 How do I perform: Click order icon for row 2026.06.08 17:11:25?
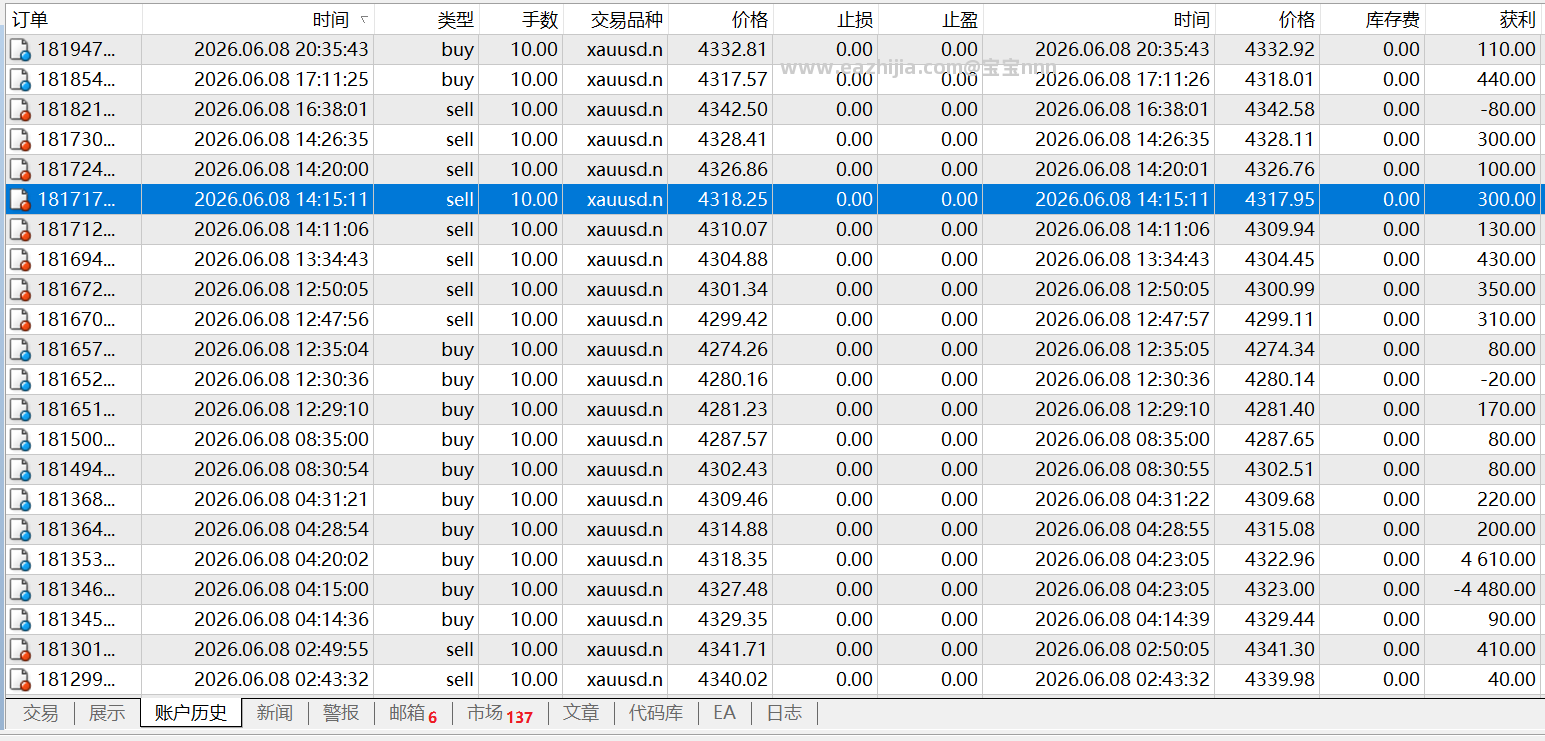20,80
